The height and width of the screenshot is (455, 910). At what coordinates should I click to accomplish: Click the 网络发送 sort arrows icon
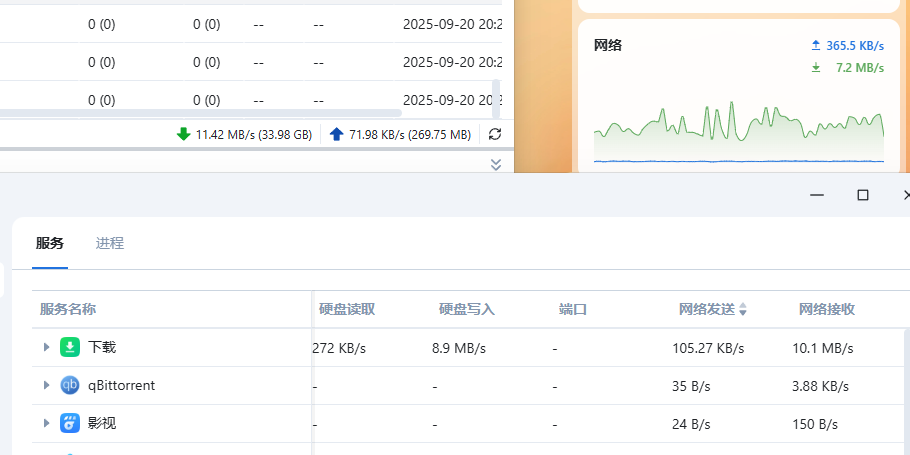742,310
